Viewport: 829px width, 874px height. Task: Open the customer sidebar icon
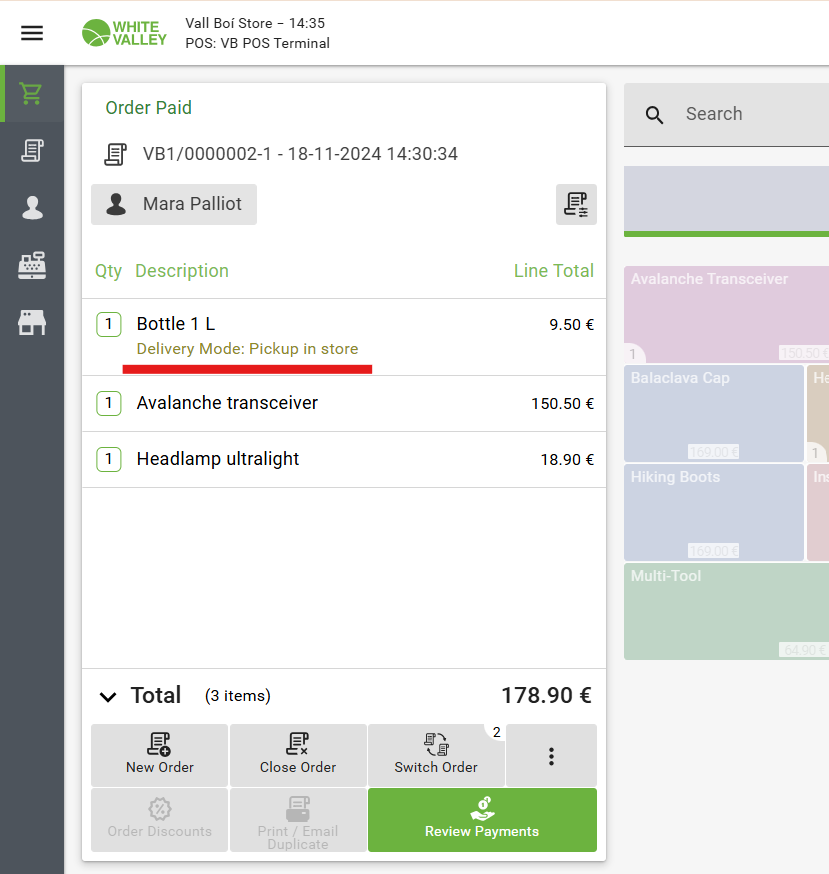[x=32, y=208]
